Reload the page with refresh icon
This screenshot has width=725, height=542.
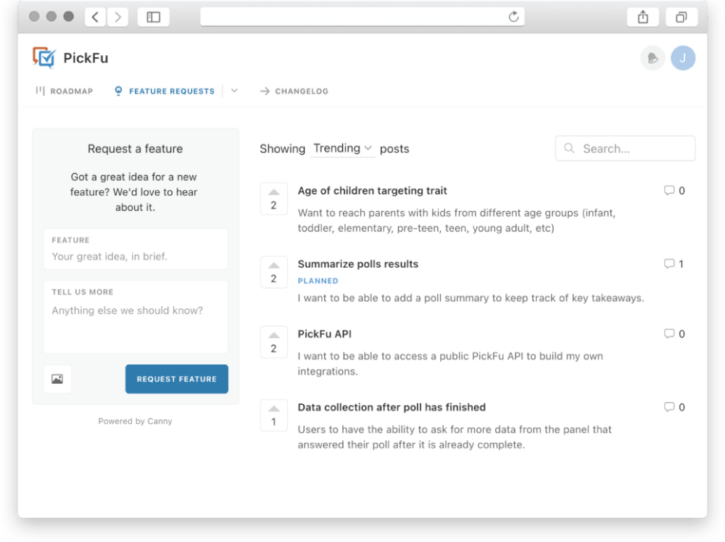(x=514, y=17)
